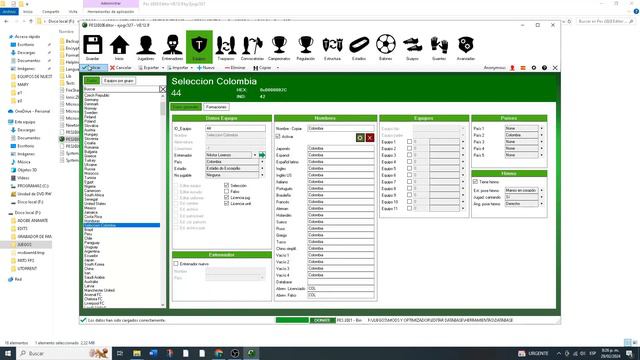Select Brazil in the team list
This screenshot has height=360, width=640.
[89, 230]
